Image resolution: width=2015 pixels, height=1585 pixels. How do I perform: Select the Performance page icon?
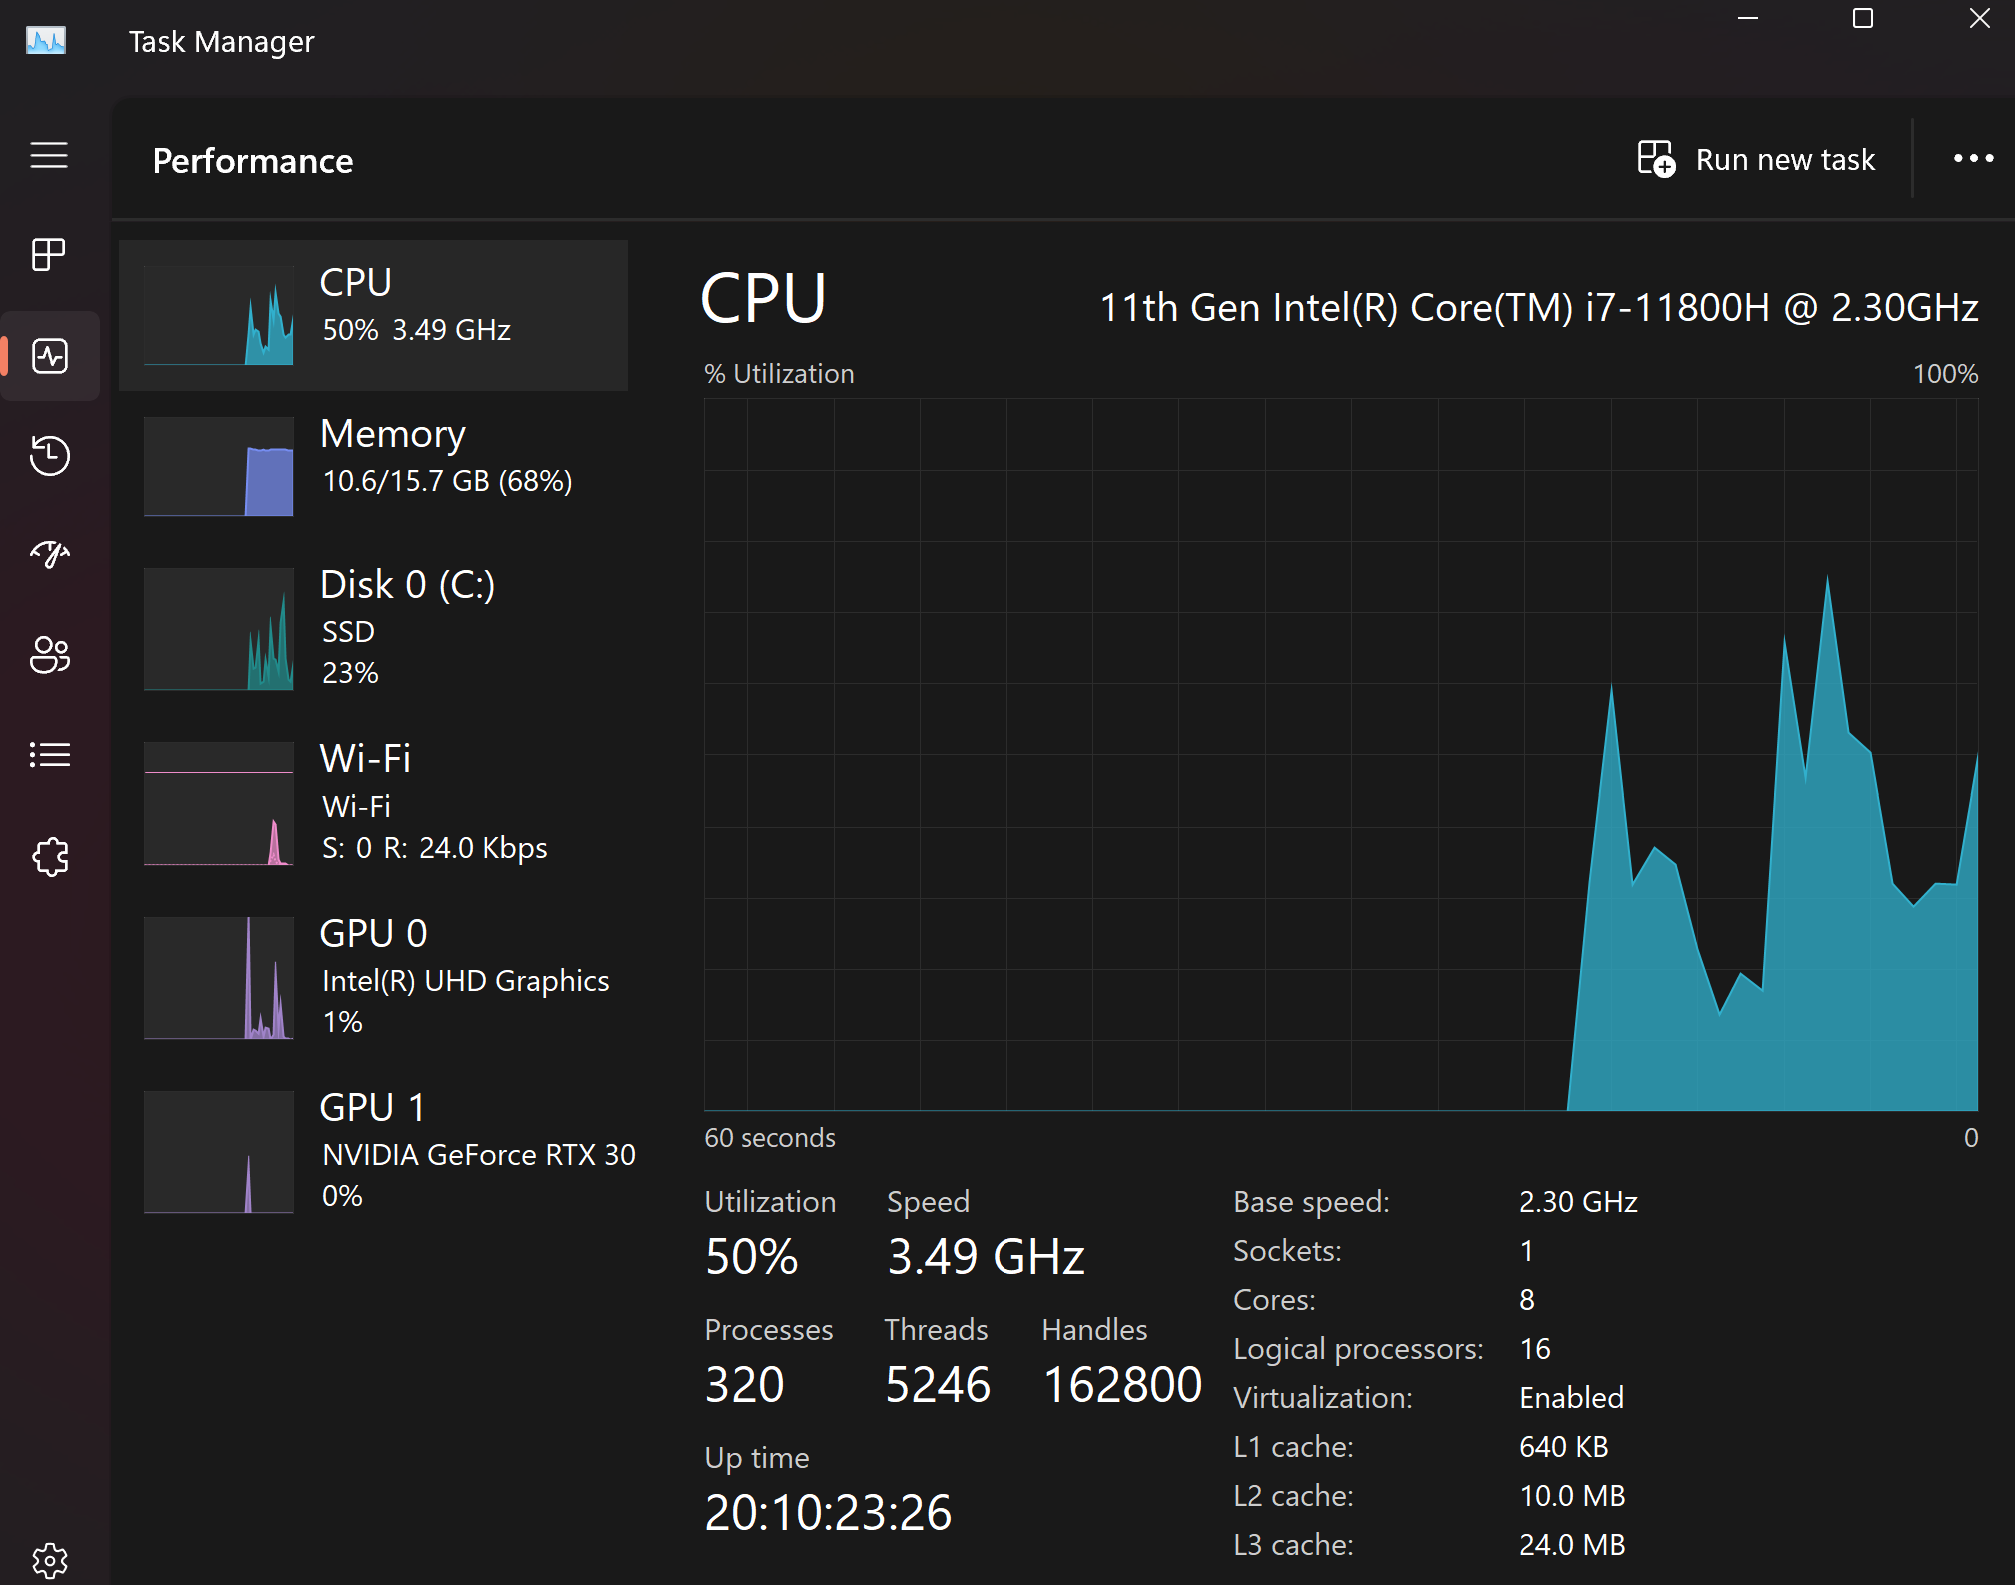[x=49, y=356]
